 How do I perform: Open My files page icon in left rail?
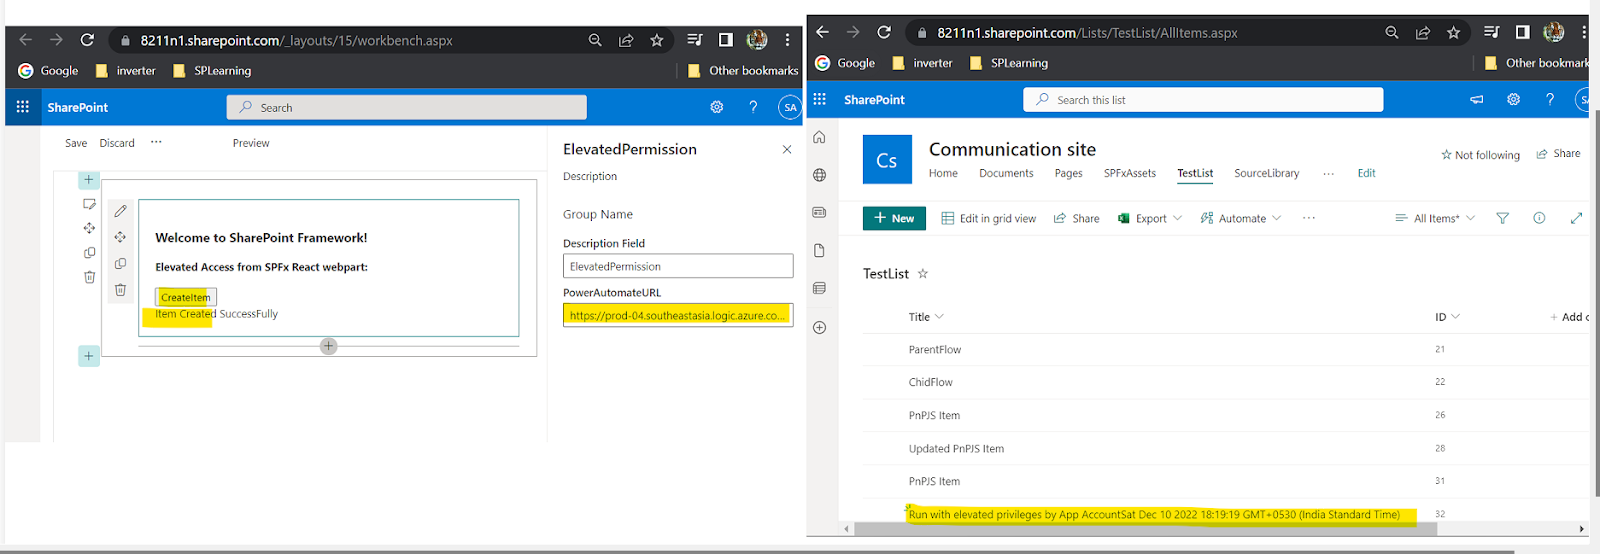[x=819, y=250]
